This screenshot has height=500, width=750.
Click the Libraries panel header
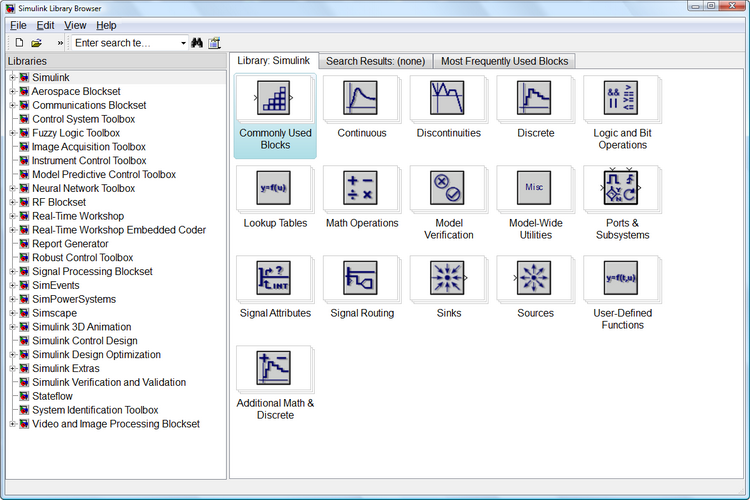(x=116, y=61)
